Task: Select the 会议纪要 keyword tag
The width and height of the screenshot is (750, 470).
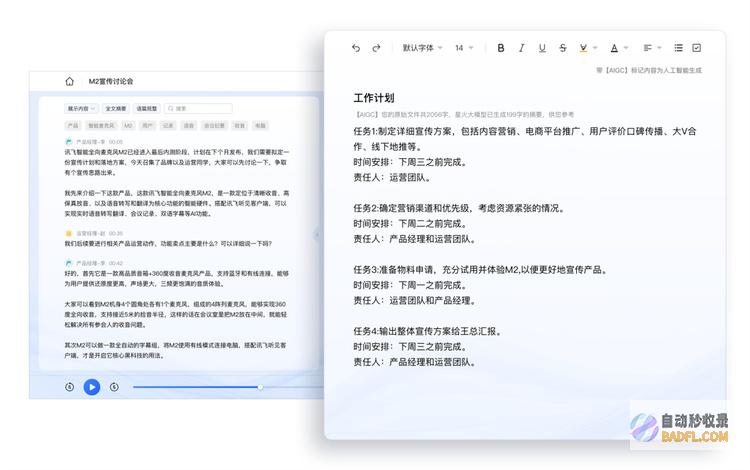Action: (214, 126)
